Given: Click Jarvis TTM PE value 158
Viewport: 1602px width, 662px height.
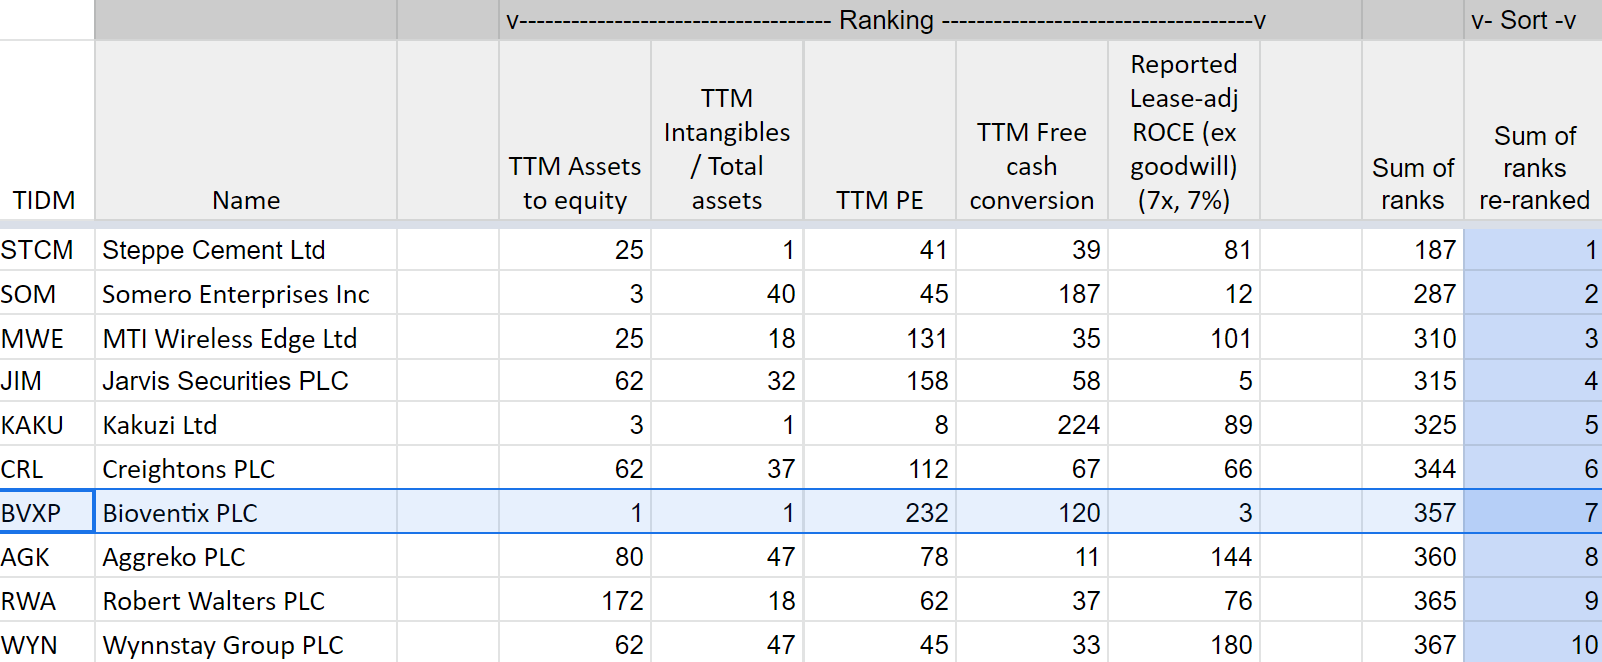Looking at the screenshot, I should click(x=880, y=381).
